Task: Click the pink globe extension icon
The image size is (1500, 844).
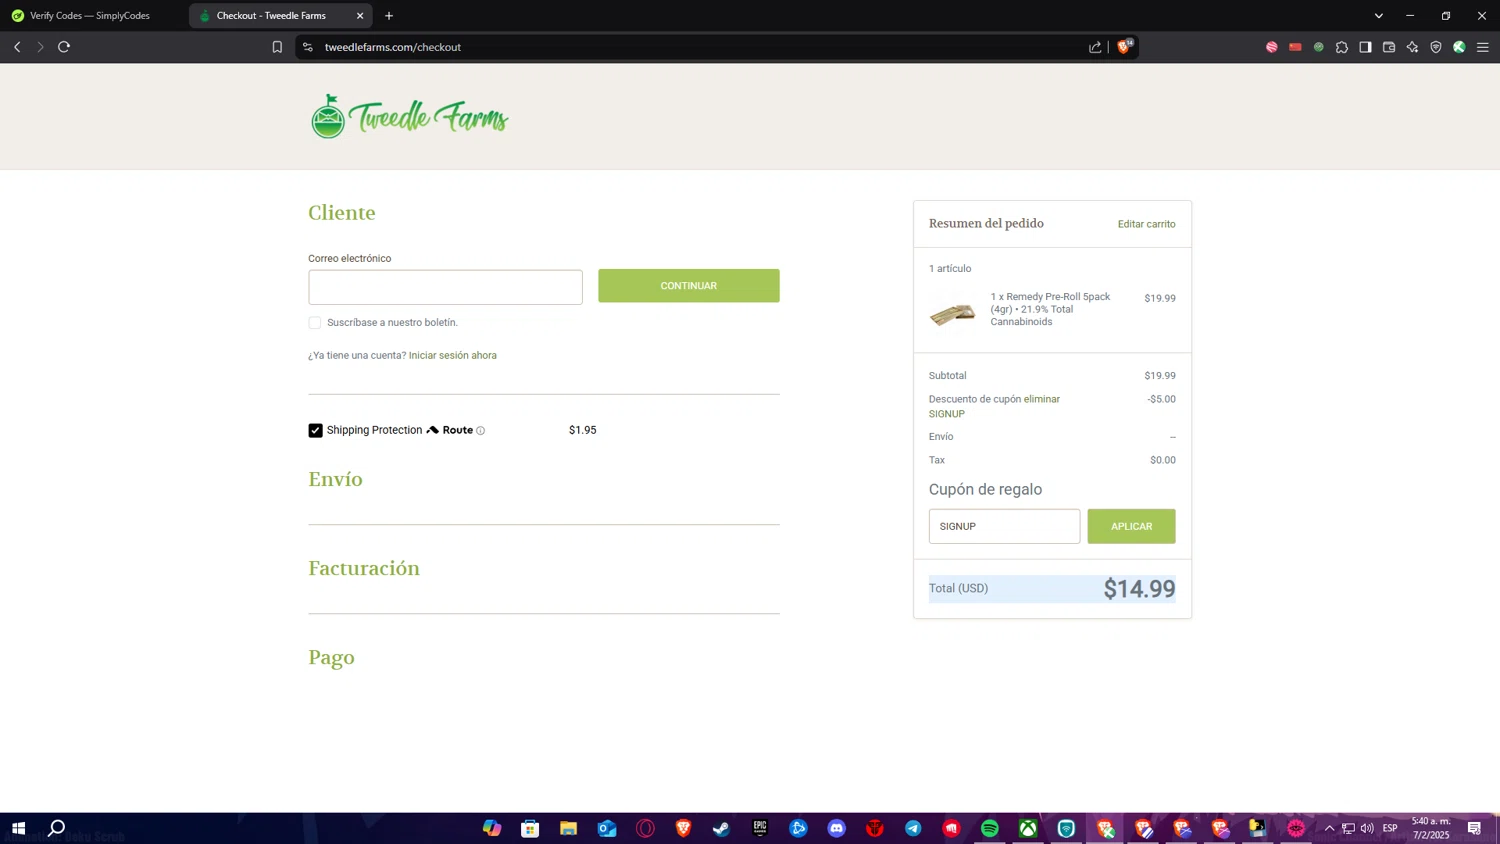Action: tap(1272, 47)
